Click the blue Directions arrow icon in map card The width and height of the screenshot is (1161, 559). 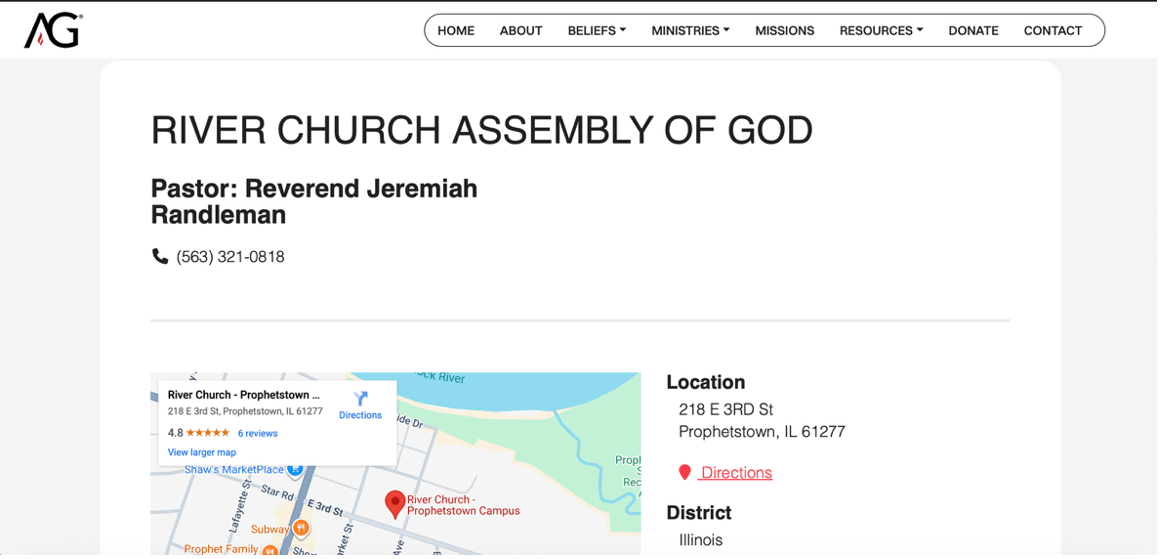[x=361, y=398]
